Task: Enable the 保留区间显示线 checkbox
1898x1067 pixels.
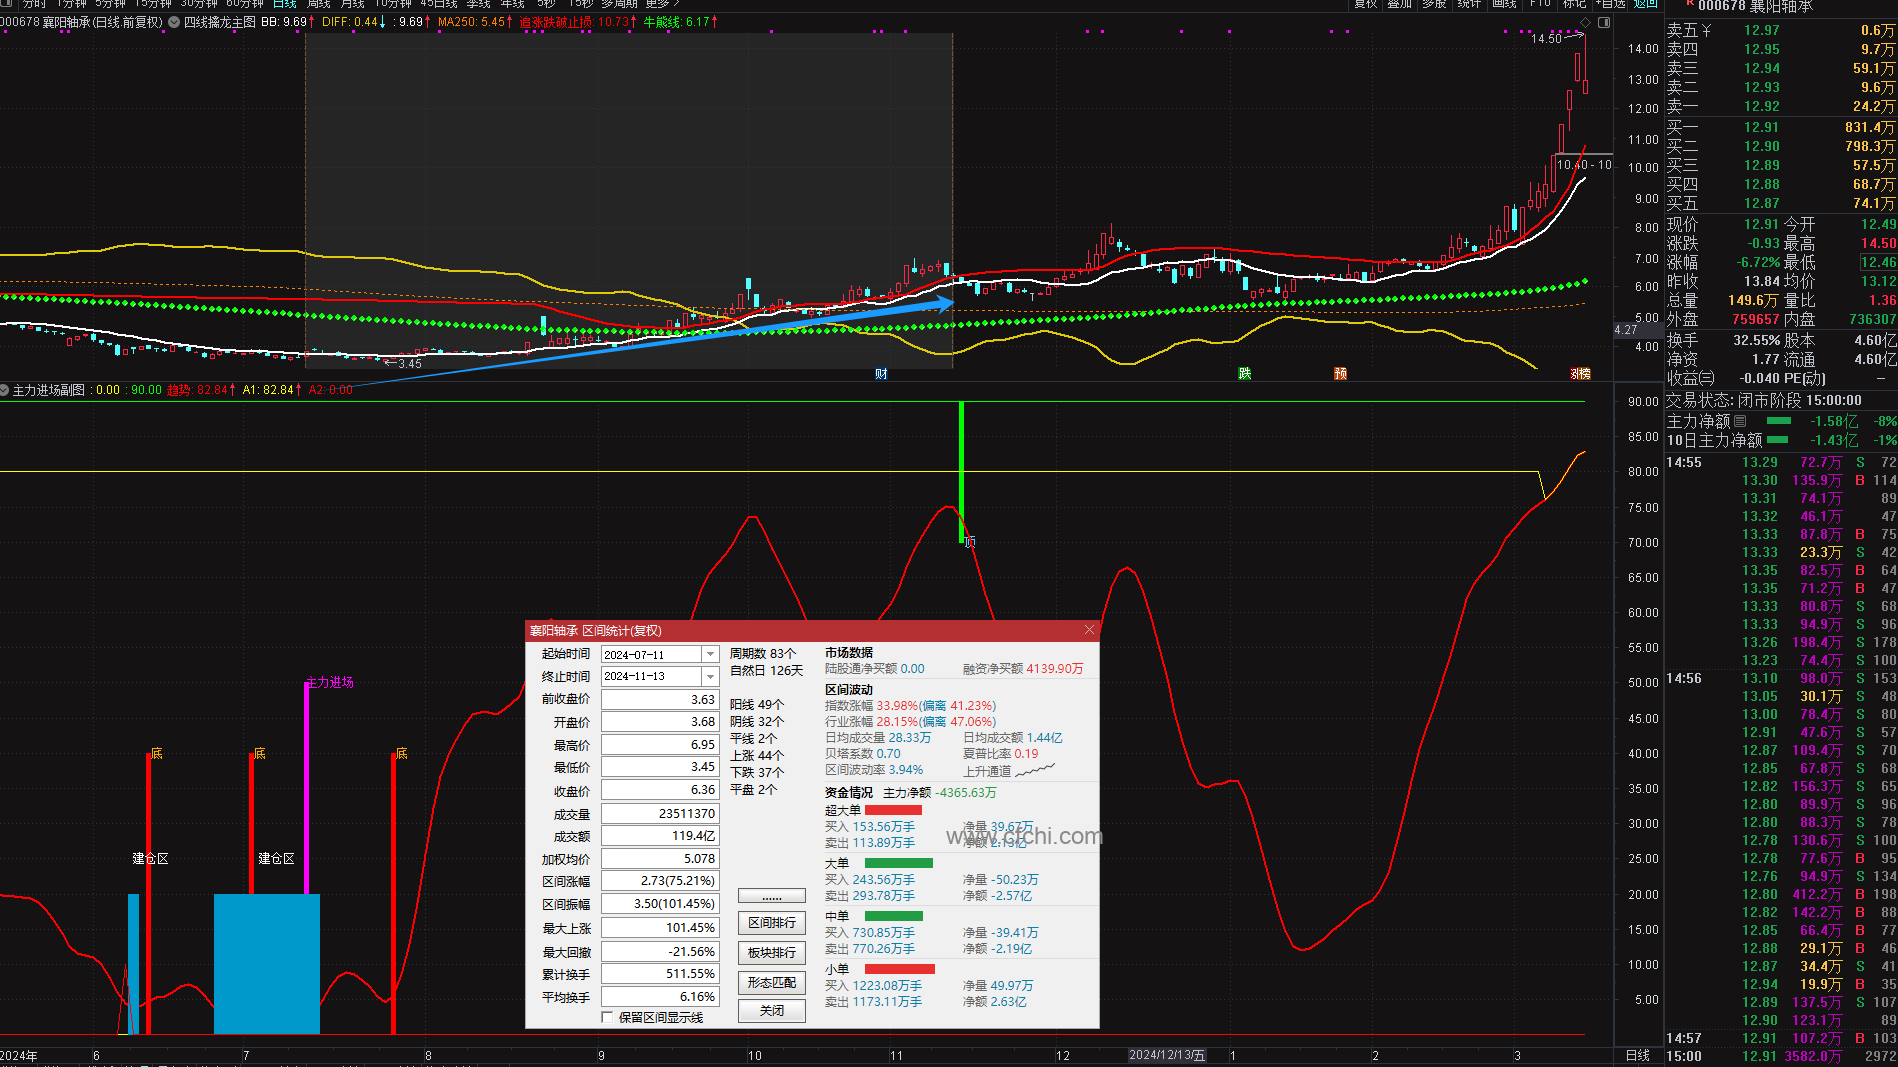Action: [607, 1017]
